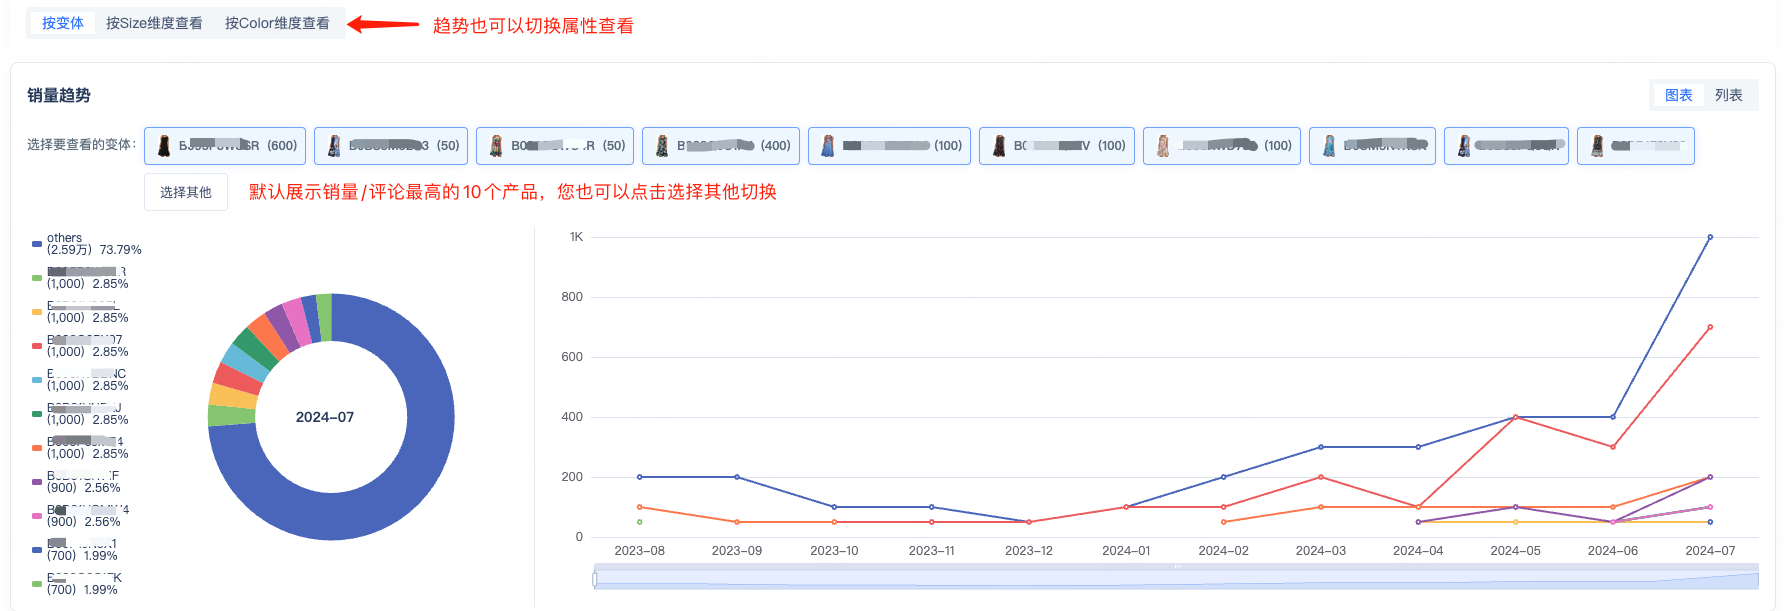1787x611 pixels.
Task: Toggle the orange legend entry at 2.85%
Action: coord(80,448)
